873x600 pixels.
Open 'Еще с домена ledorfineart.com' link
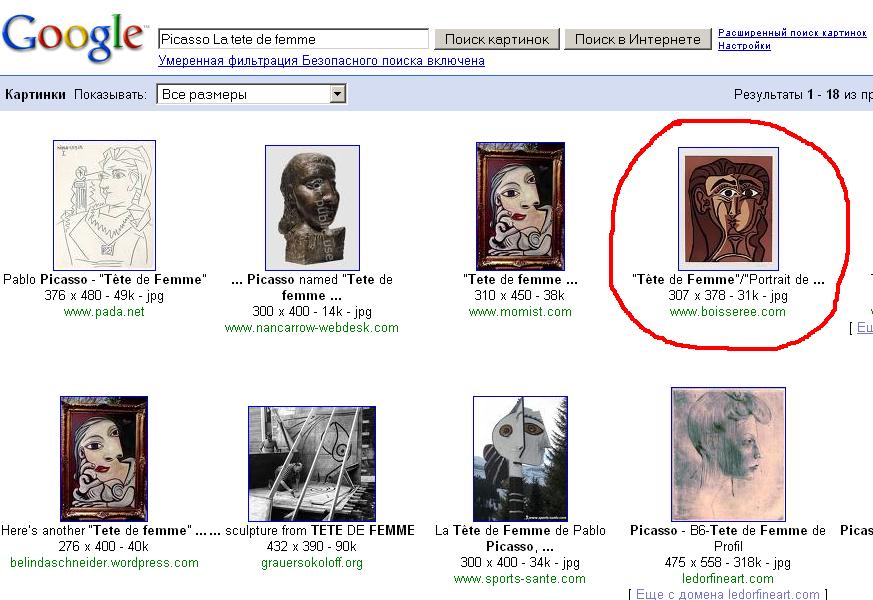[x=727, y=594]
